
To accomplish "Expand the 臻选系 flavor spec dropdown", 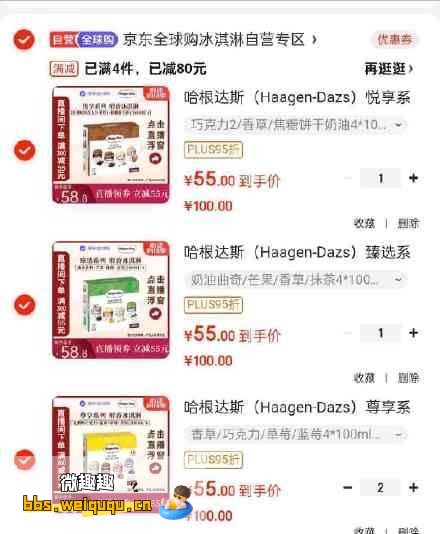I will [x=295, y=280].
